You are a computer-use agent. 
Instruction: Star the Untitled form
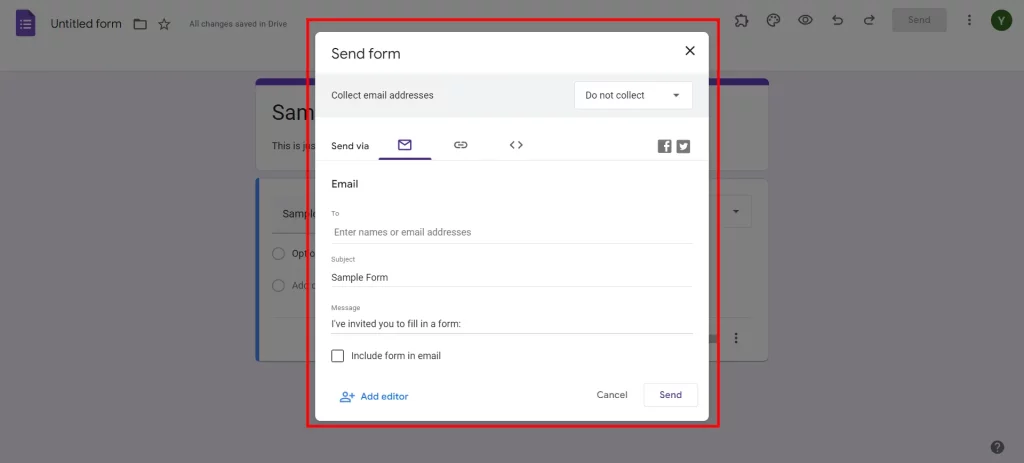click(x=165, y=24)
